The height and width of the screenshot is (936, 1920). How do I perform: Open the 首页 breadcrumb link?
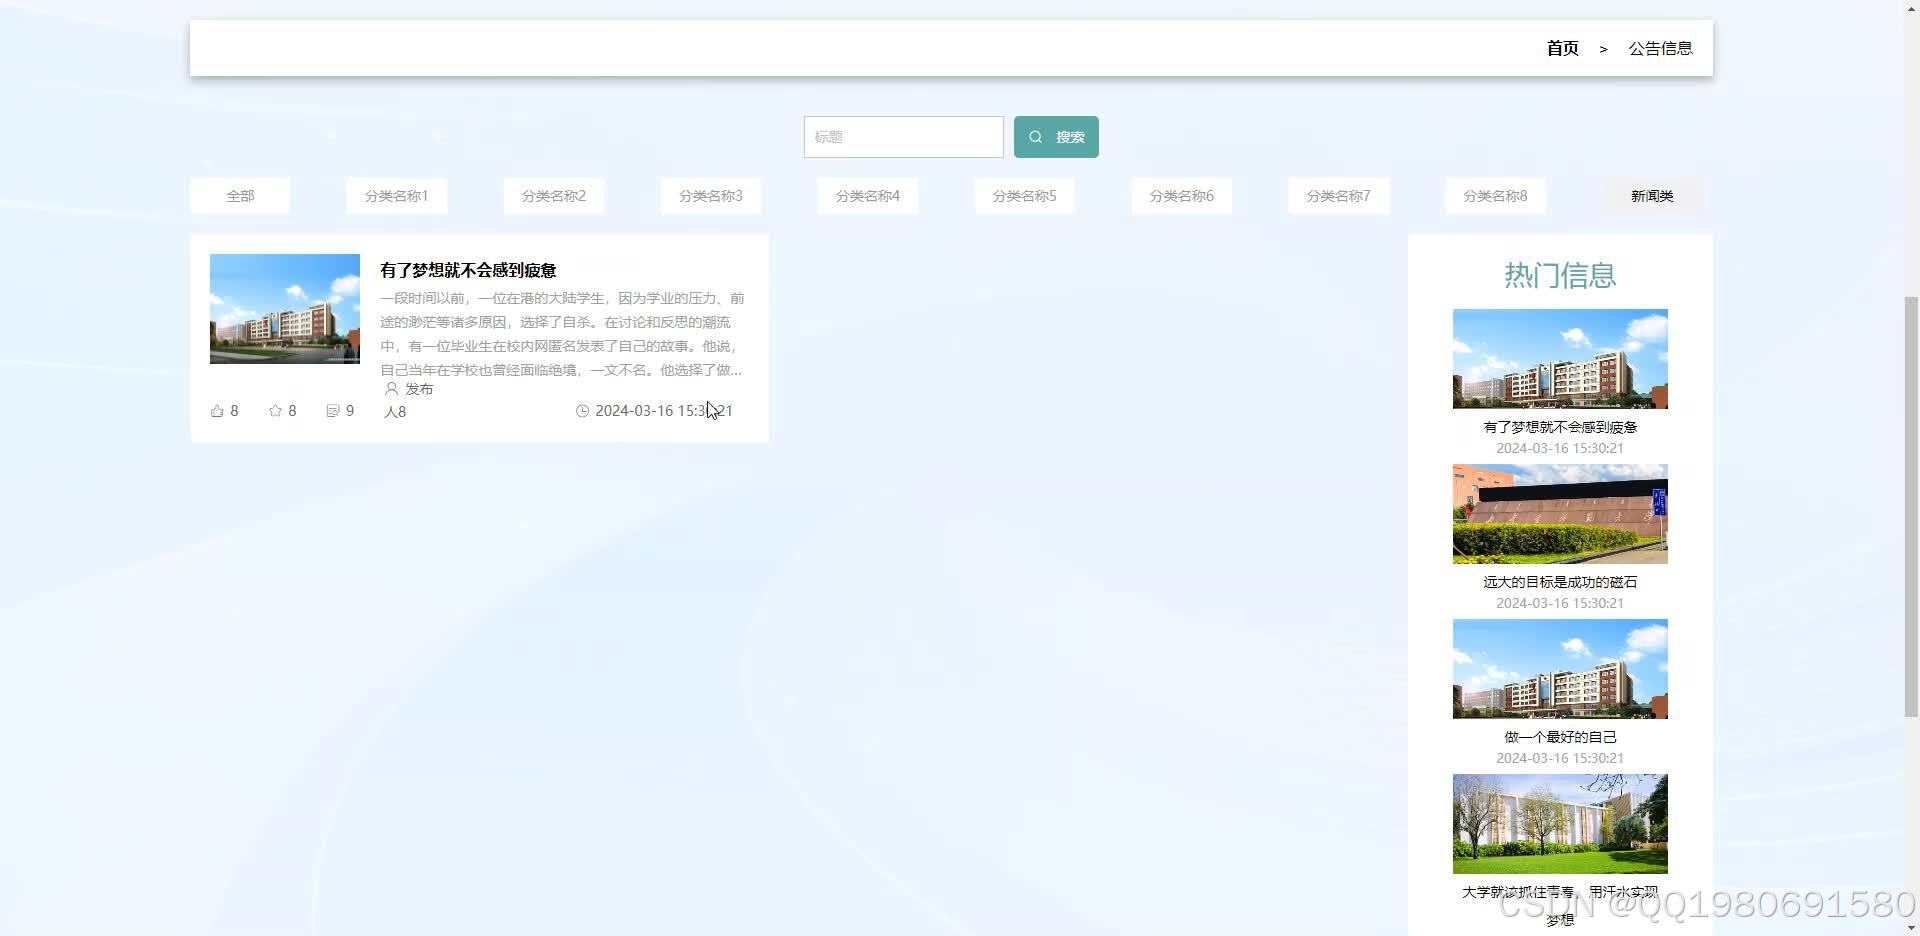(x=1562, y=47)
